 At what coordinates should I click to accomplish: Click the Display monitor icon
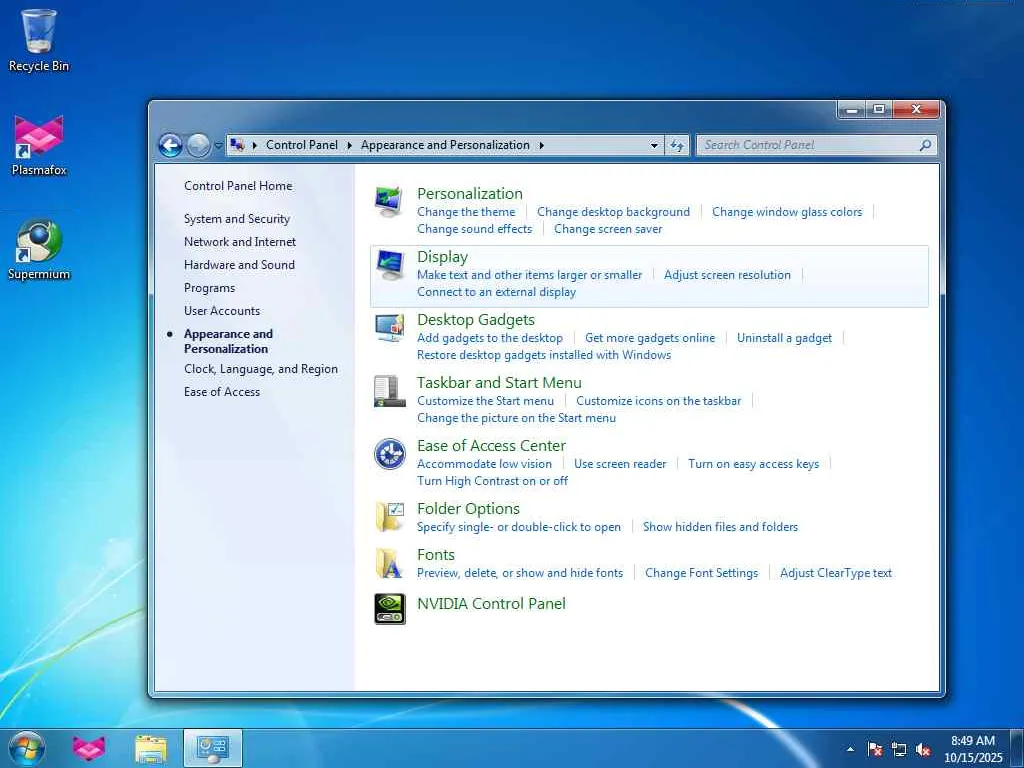pos(389,264)
